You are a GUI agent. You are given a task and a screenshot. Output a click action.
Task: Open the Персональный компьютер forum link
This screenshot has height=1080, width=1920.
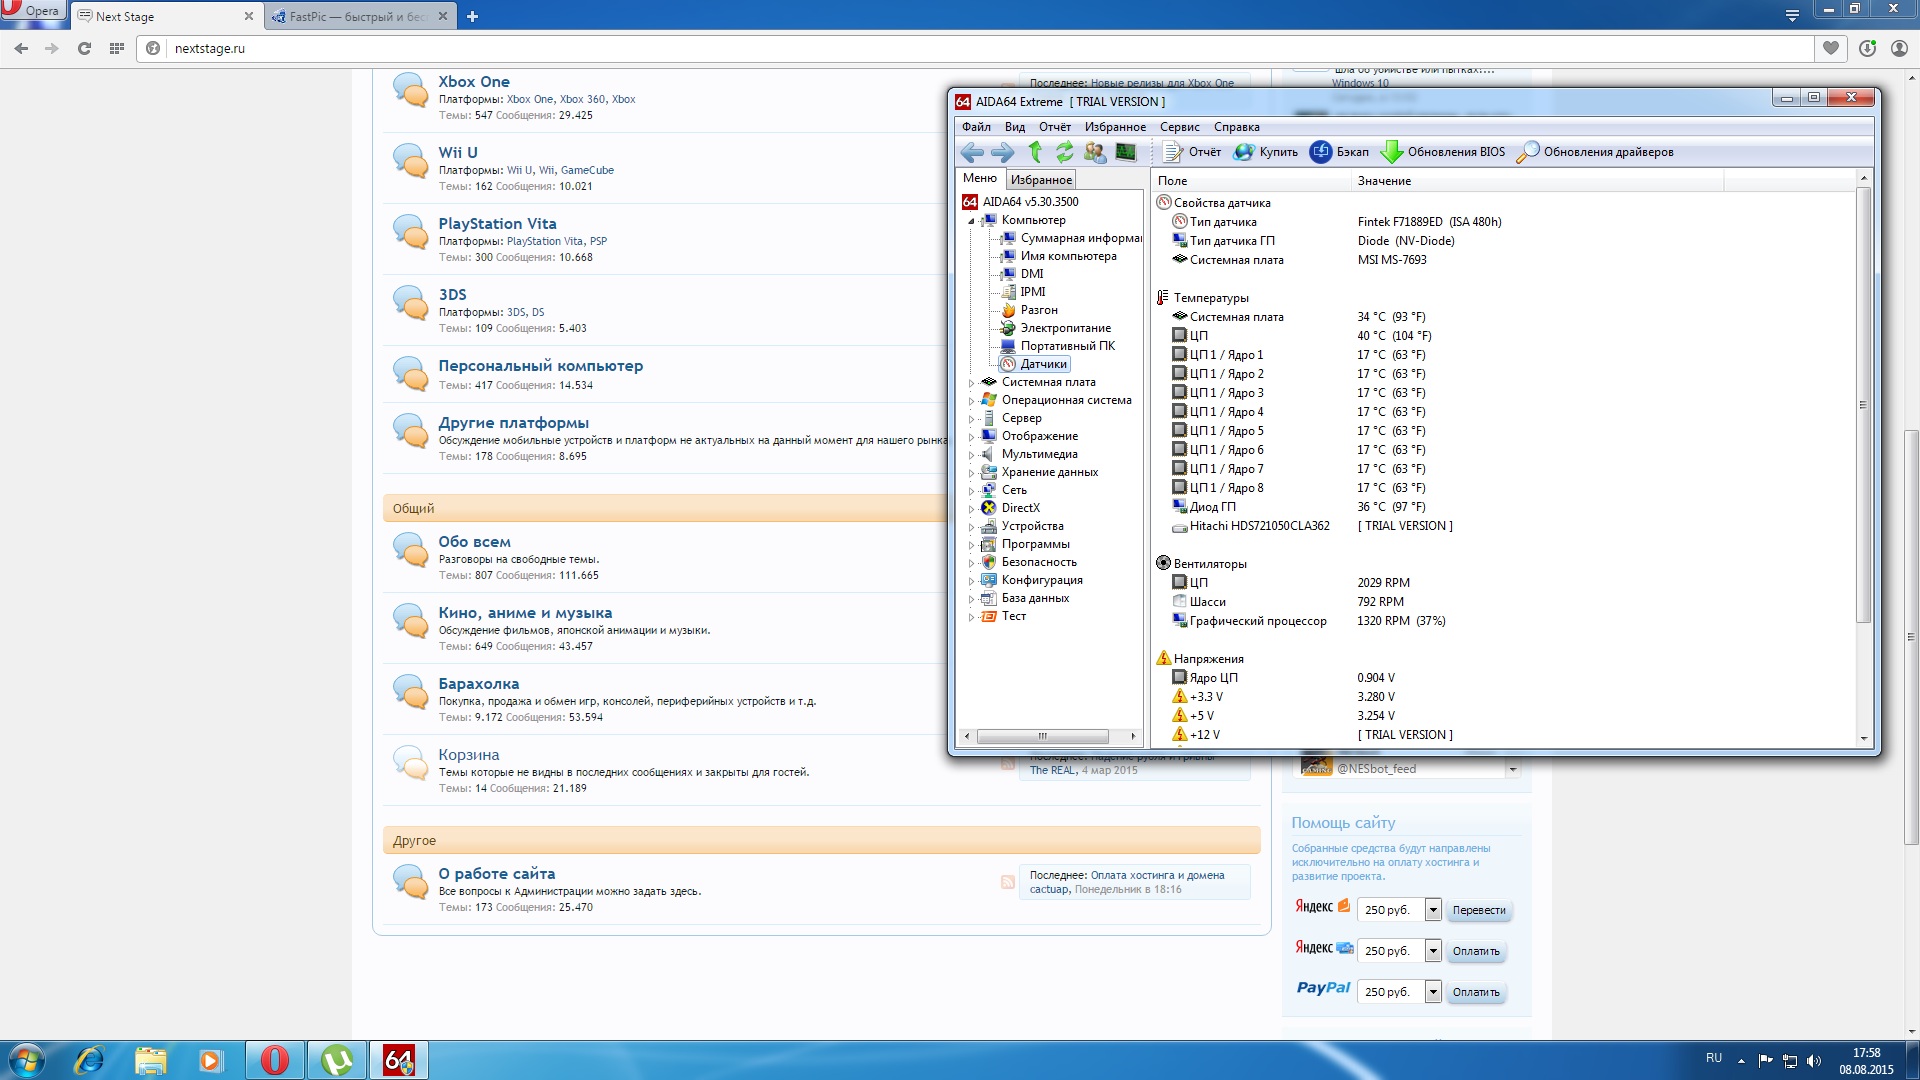pos(540,366)
